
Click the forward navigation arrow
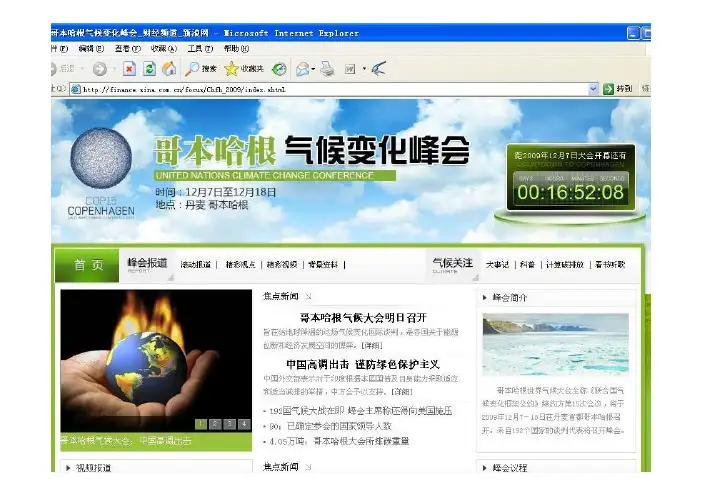[x=100, y=69]
